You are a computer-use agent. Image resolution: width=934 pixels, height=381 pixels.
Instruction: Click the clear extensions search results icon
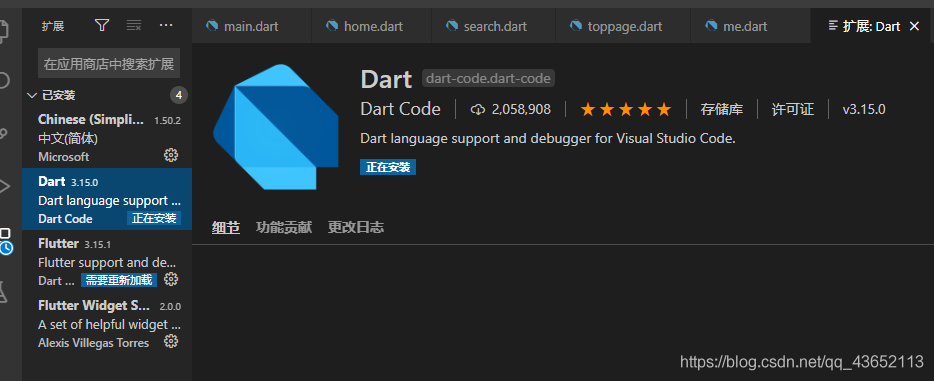(134, 25)
